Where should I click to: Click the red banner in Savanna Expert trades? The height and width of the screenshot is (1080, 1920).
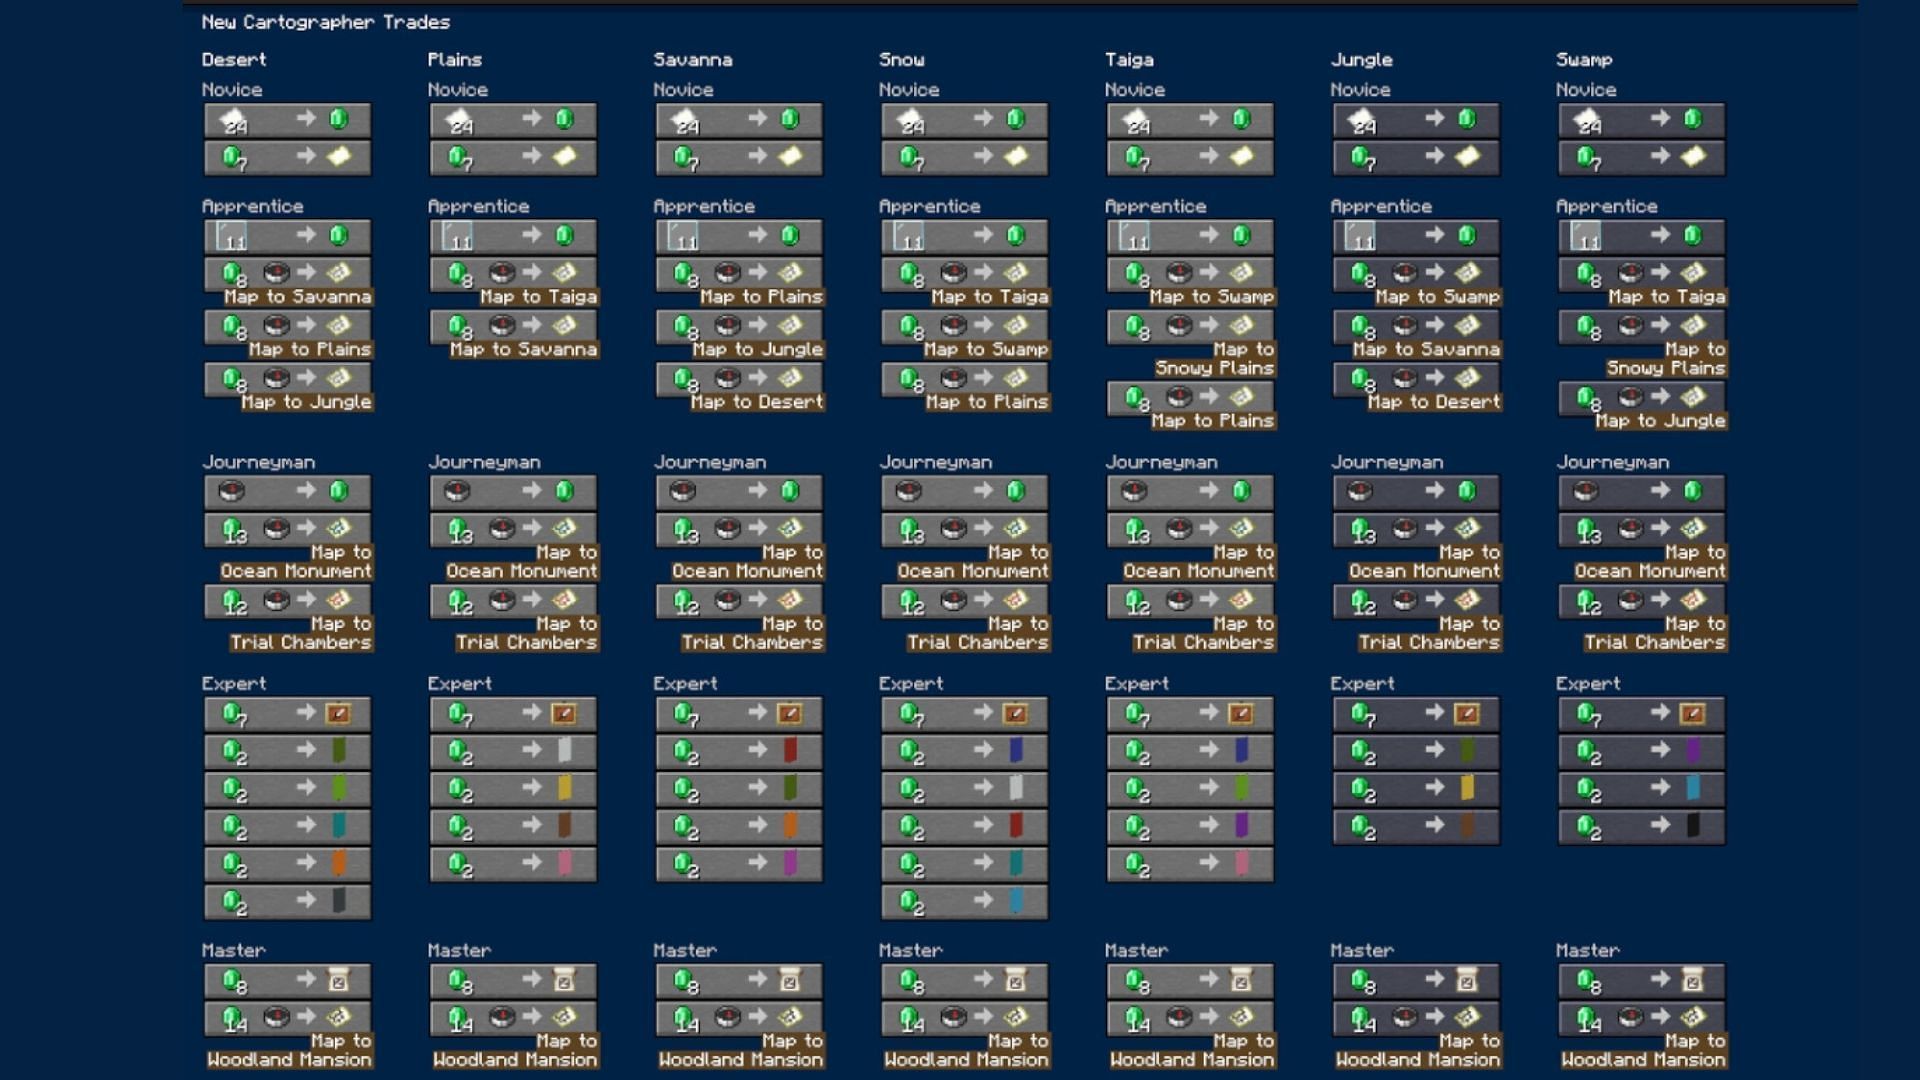(790, 750)
